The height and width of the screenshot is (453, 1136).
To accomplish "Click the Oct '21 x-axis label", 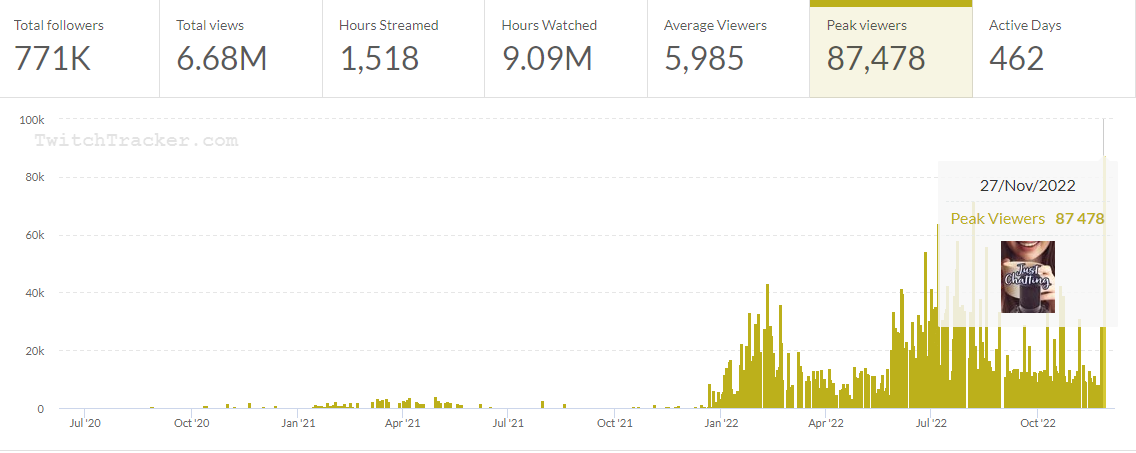I will [x=614, y=423].
